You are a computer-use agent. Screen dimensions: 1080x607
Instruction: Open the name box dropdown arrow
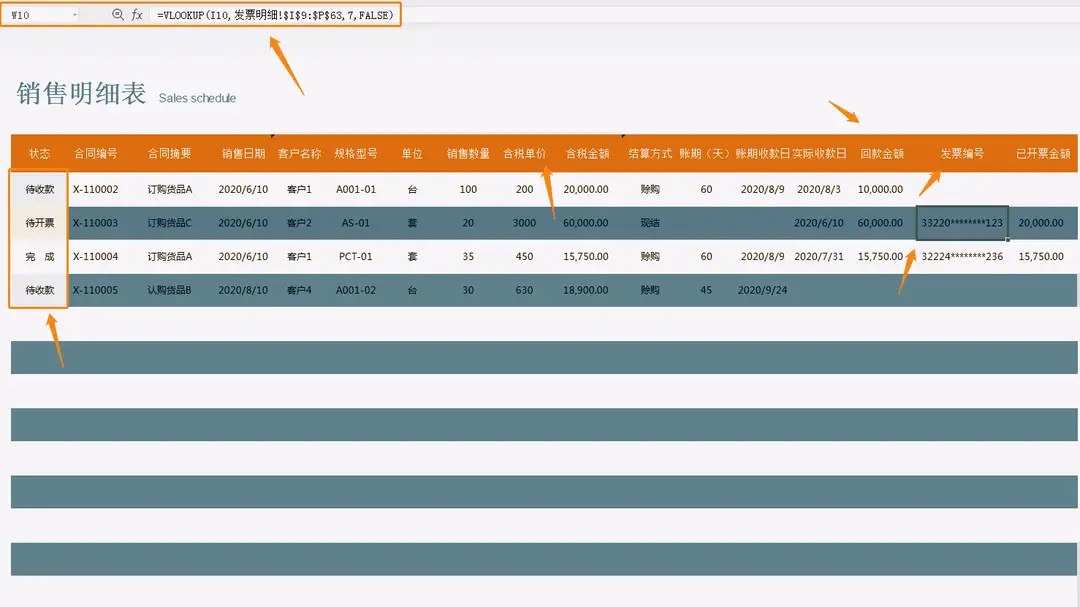(74, 15)
